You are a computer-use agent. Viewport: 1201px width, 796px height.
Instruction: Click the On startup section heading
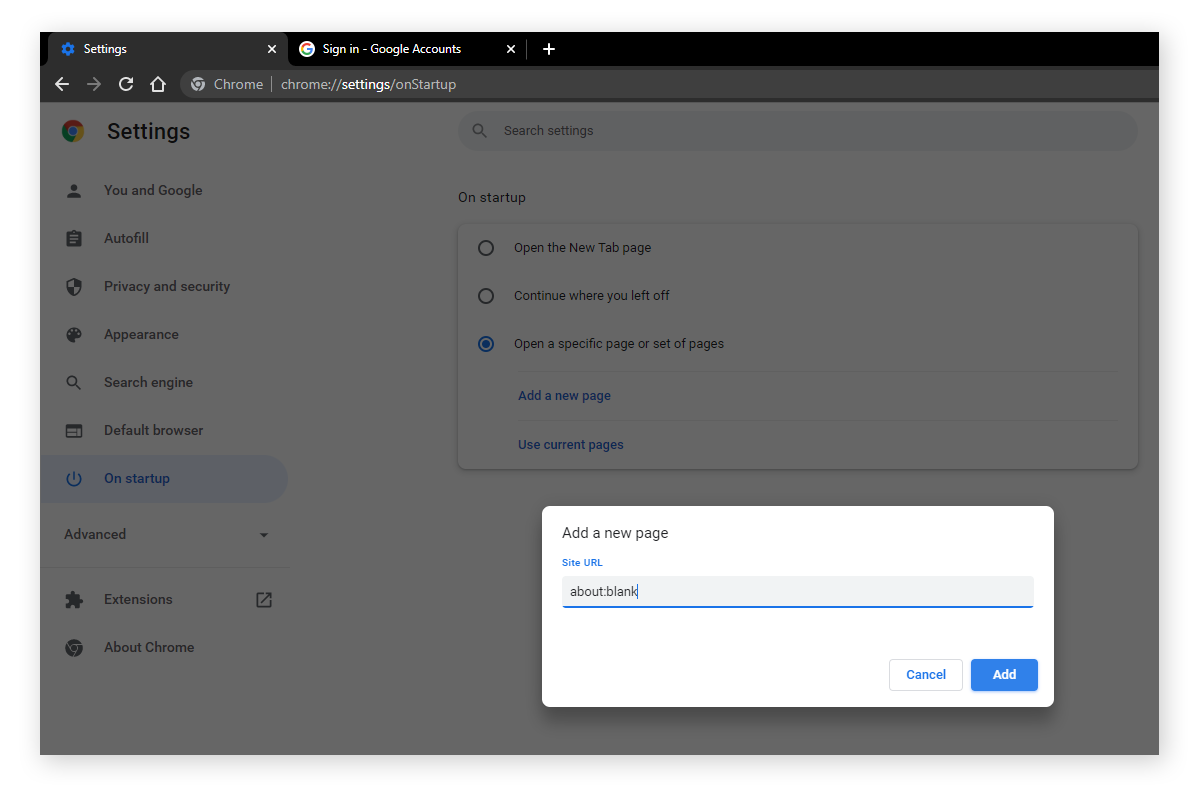coord(492,197)
